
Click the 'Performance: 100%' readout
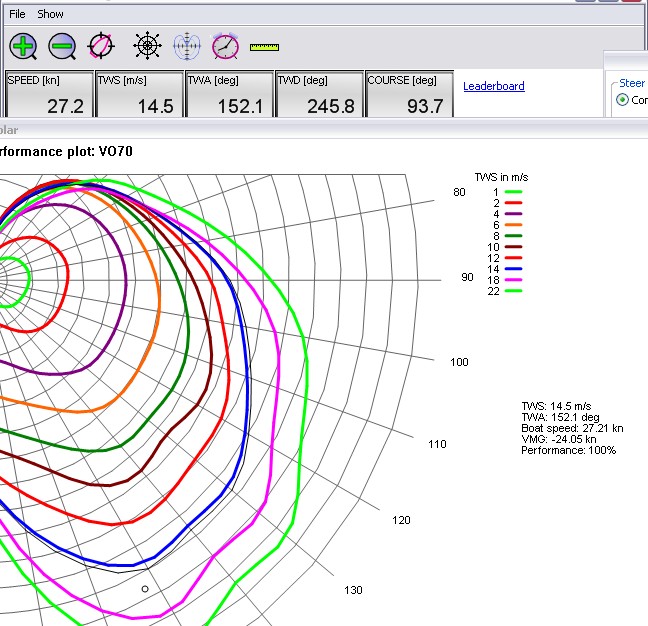tap(568, 450)
